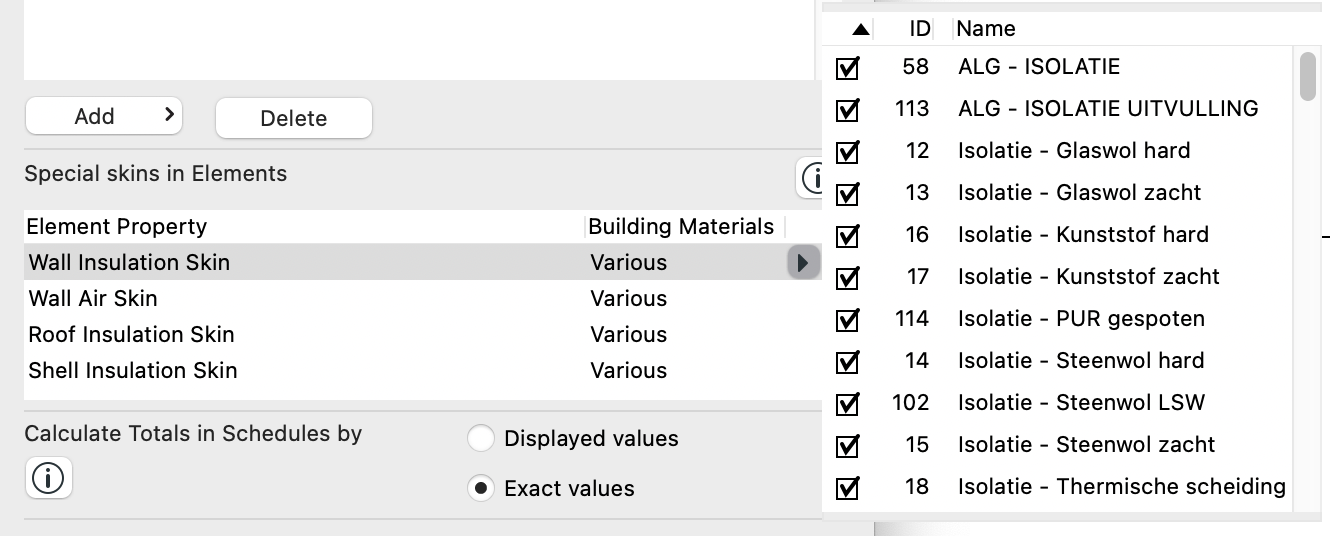Select Displayed values radio button
1330x536 pixels.
[x=481, y=439]
